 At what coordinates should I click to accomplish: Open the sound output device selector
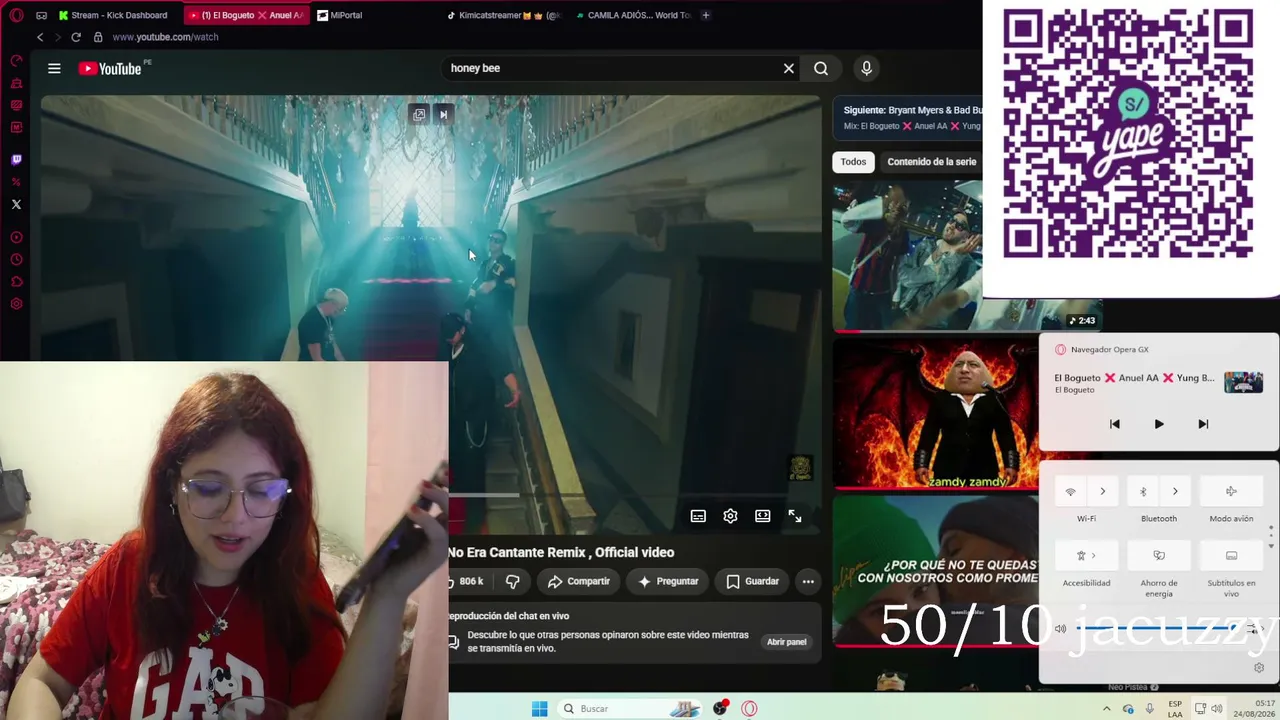click(1254, 629)
